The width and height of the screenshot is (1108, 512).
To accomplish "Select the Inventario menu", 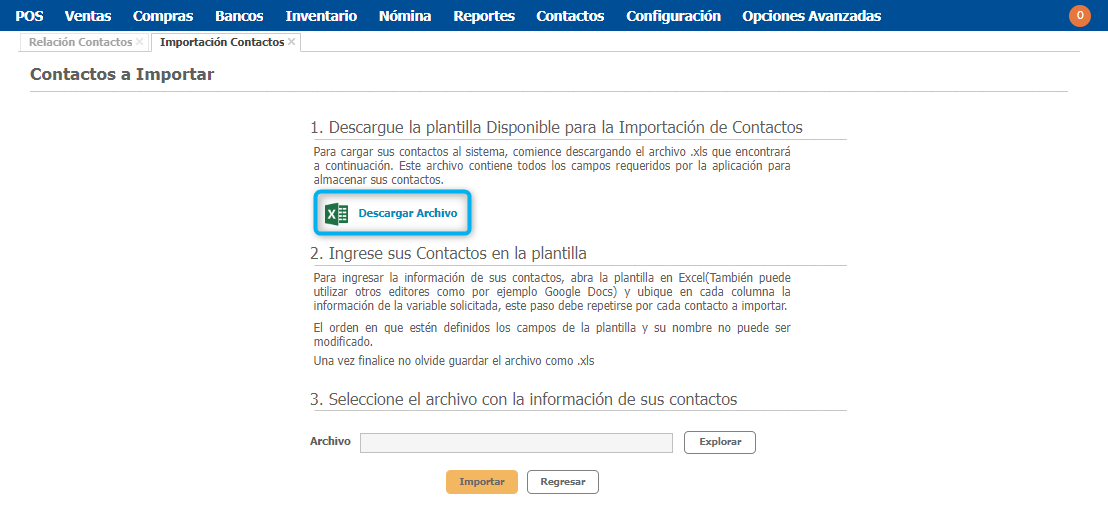I will [x=321, y=16].
